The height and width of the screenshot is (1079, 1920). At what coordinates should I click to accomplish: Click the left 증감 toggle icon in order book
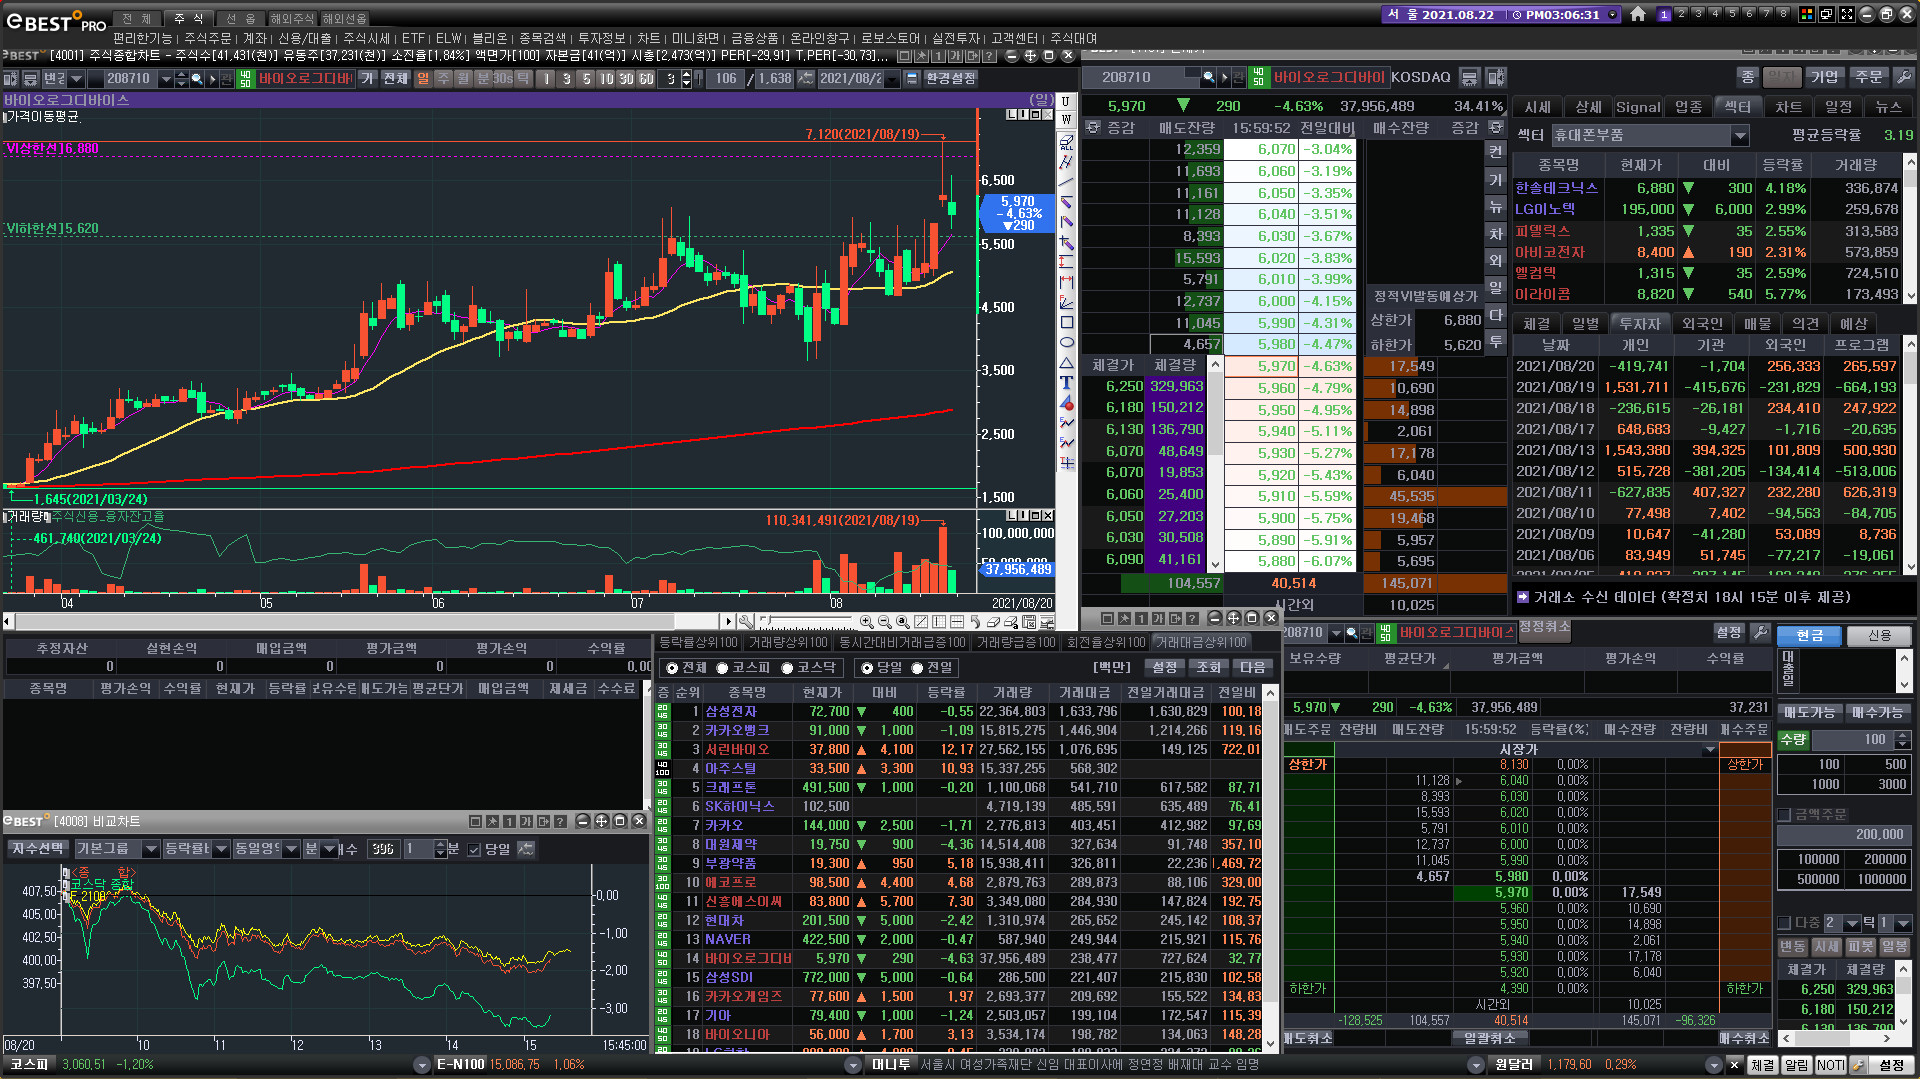[1093, 127]
